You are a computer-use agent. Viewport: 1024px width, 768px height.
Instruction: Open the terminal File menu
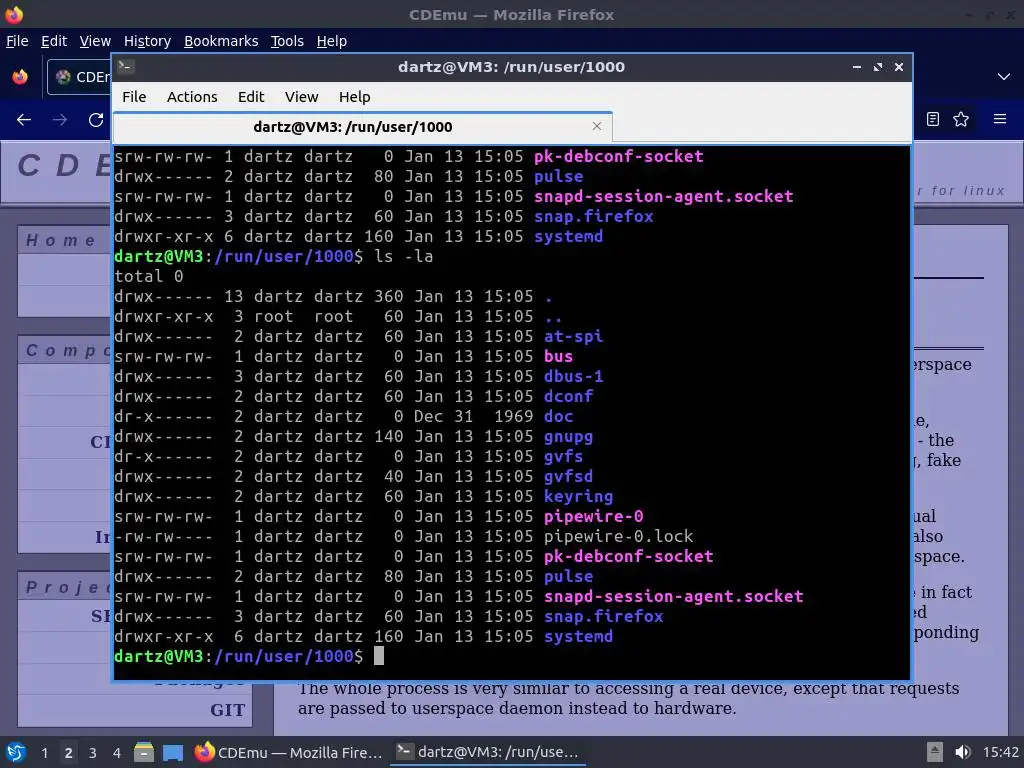134,97
